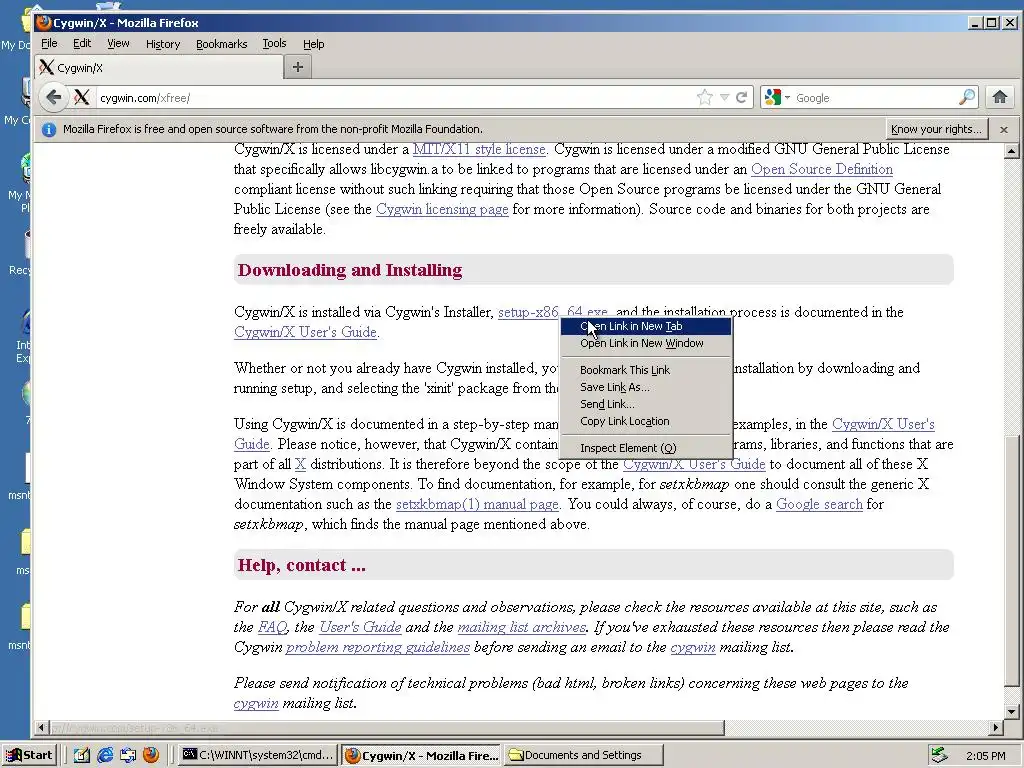Viewport: 1024px width, 768px height.
Task: Open the View menu
Action: point(118,44)
